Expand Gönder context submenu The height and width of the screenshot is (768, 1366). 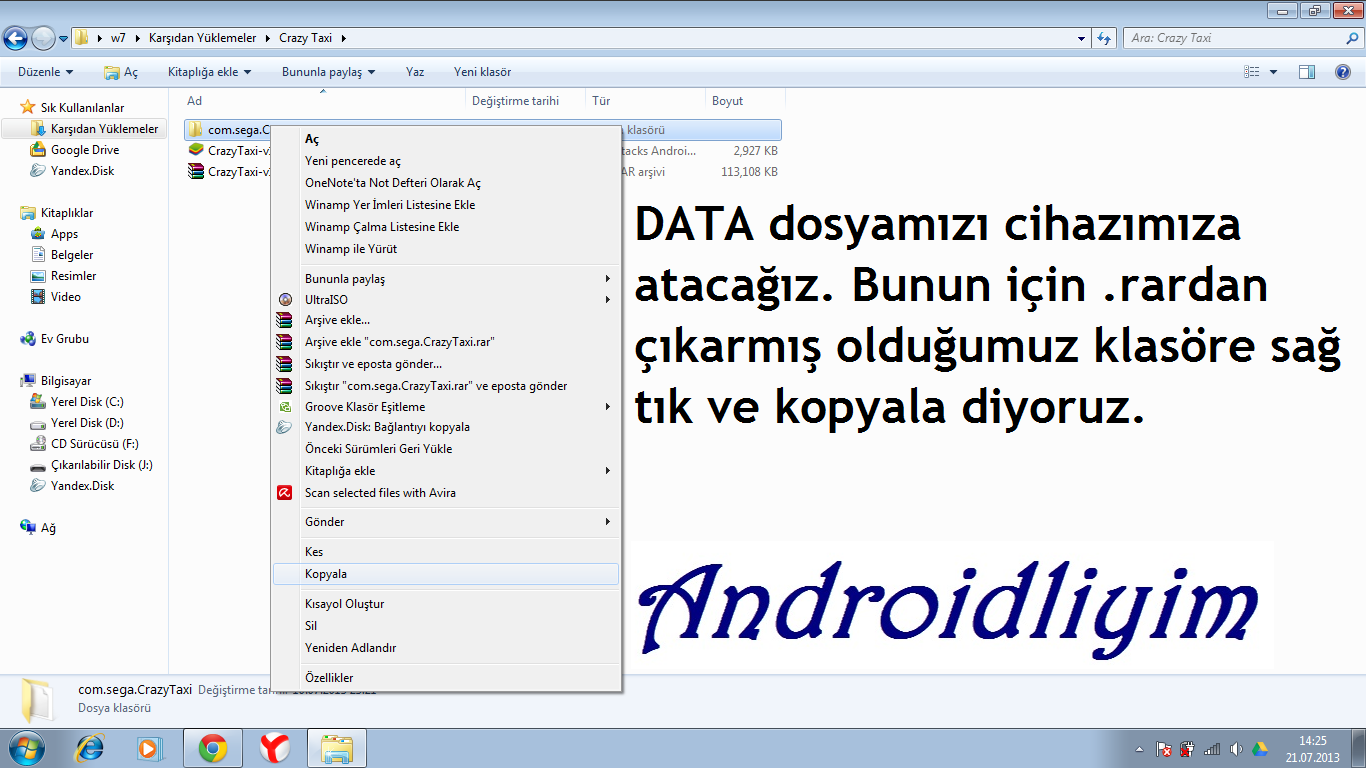pyautogui.click(x=446, y=522)
